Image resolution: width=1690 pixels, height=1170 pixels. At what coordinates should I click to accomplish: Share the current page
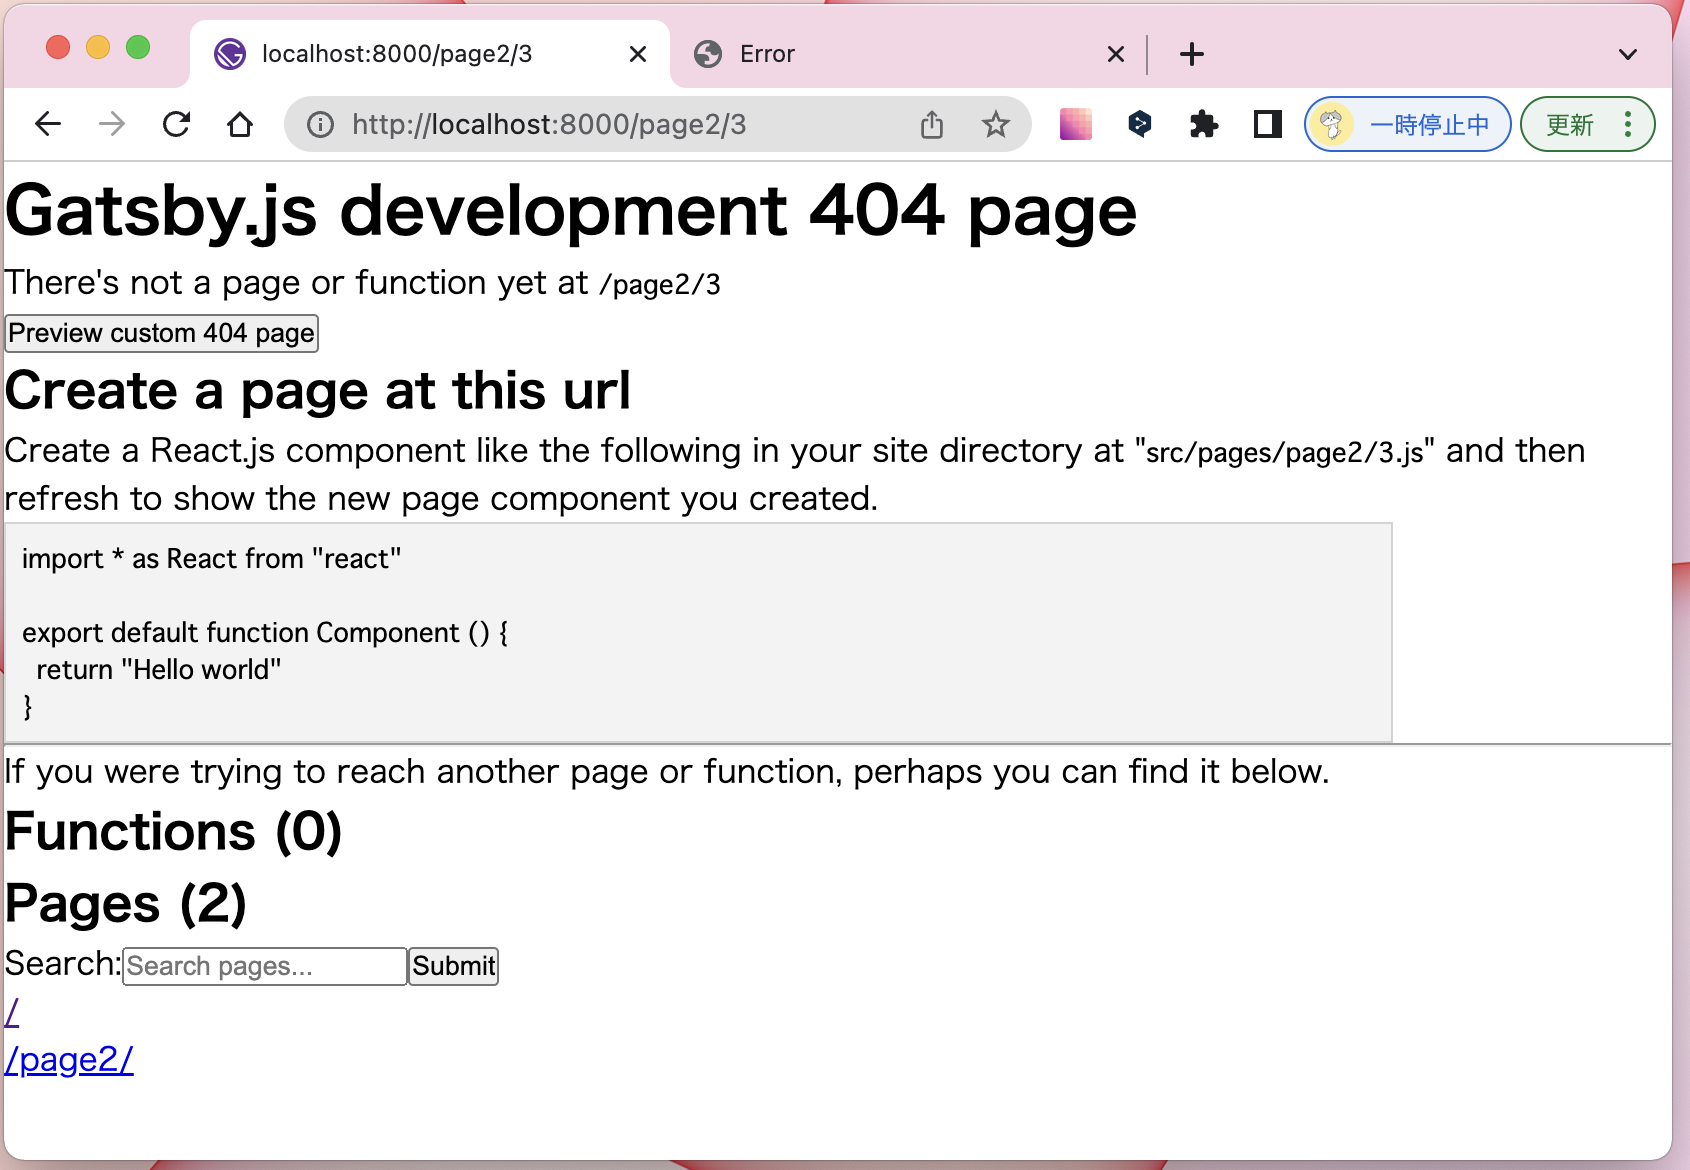932,124
